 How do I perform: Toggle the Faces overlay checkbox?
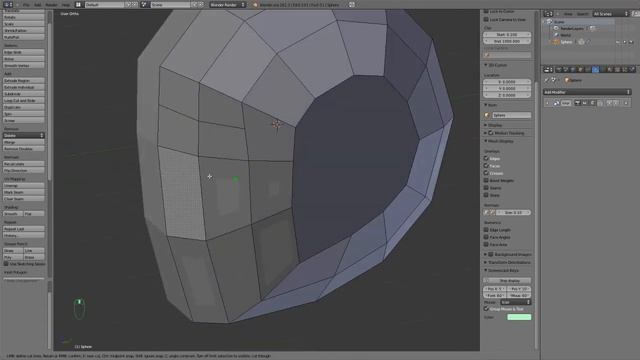486,166
